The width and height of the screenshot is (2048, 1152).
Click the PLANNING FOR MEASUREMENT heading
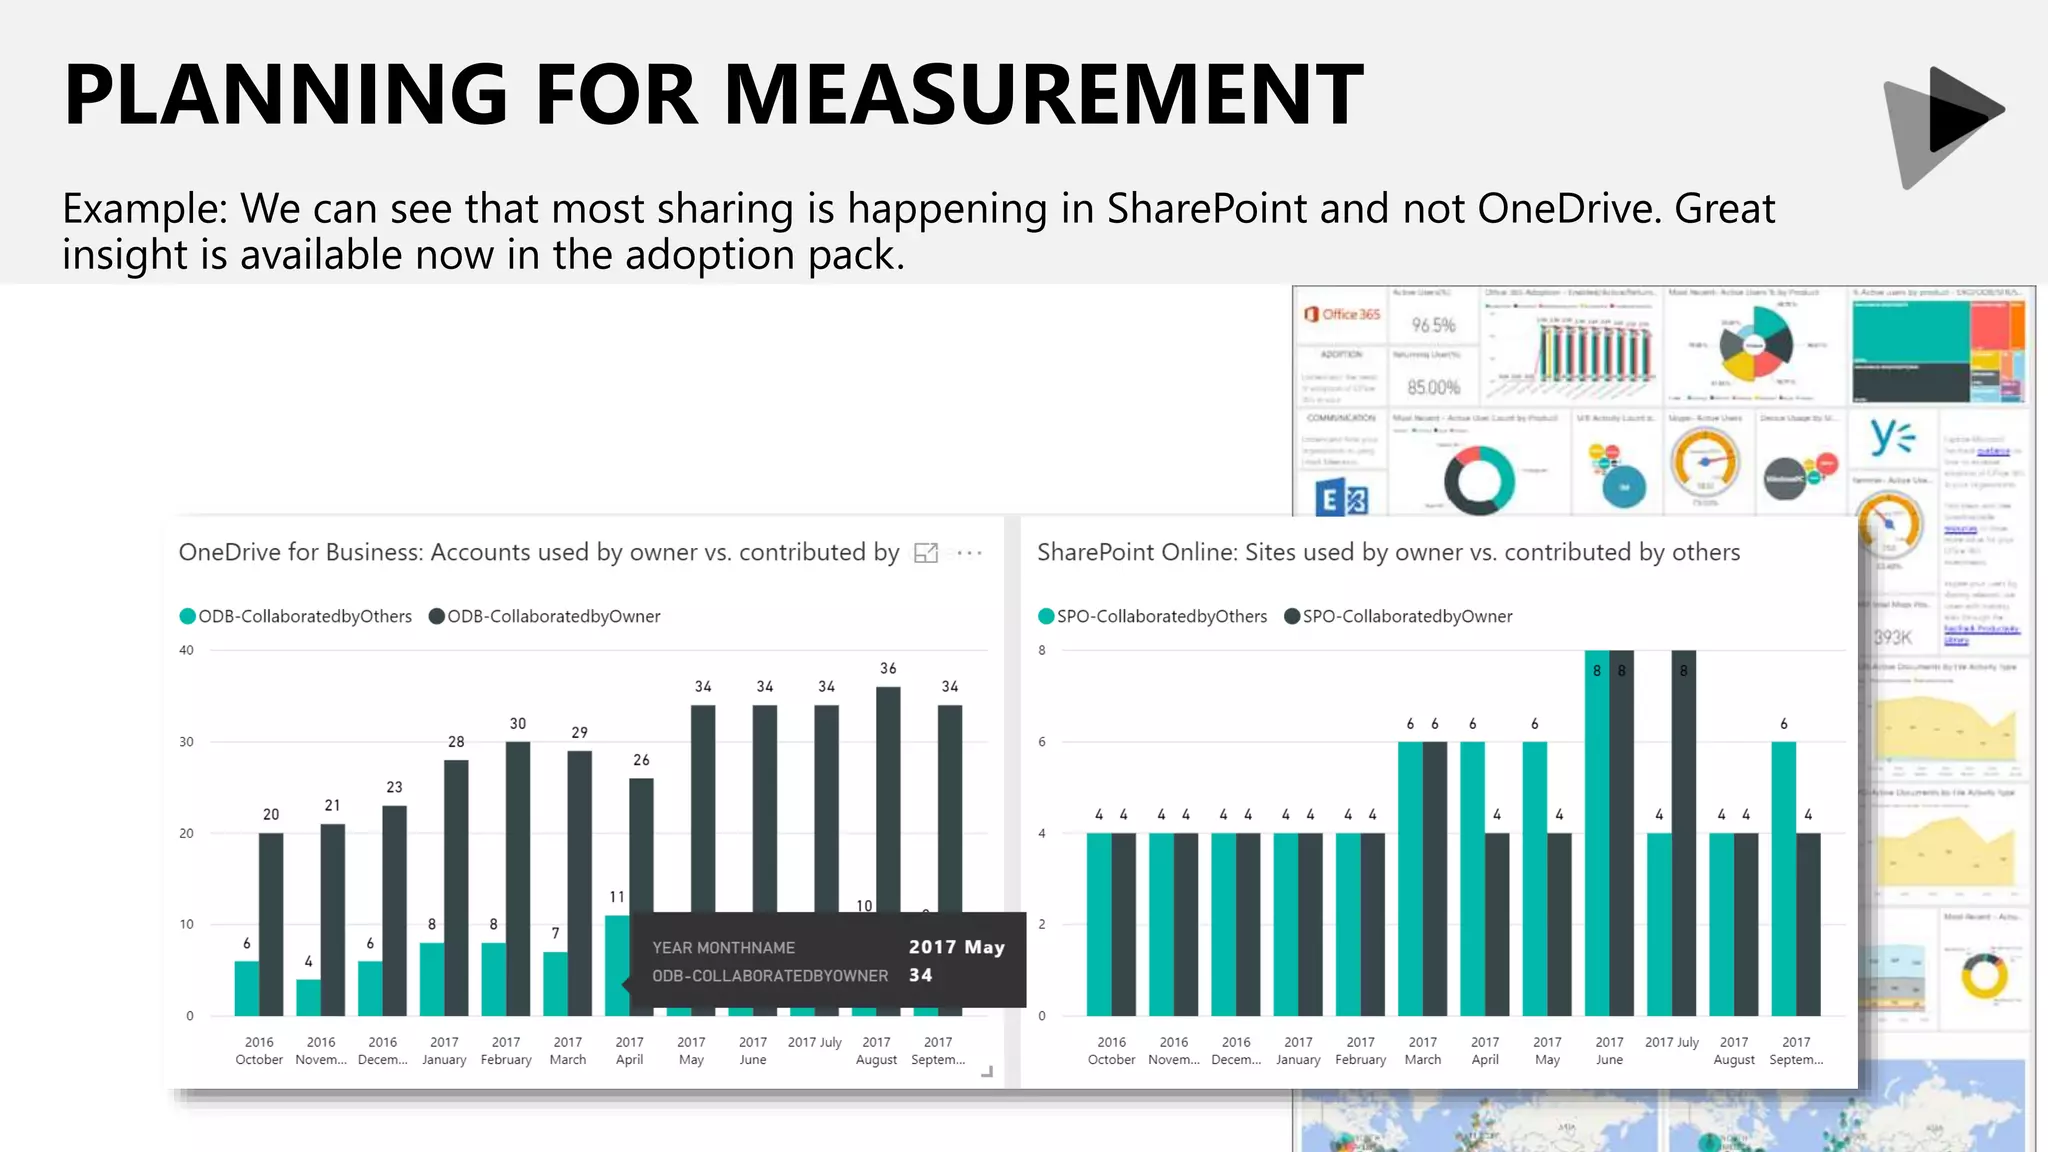[713, 94]
